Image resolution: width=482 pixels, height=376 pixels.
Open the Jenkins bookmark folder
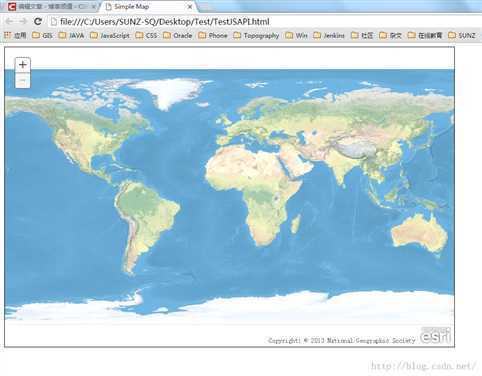click(329, 35)
